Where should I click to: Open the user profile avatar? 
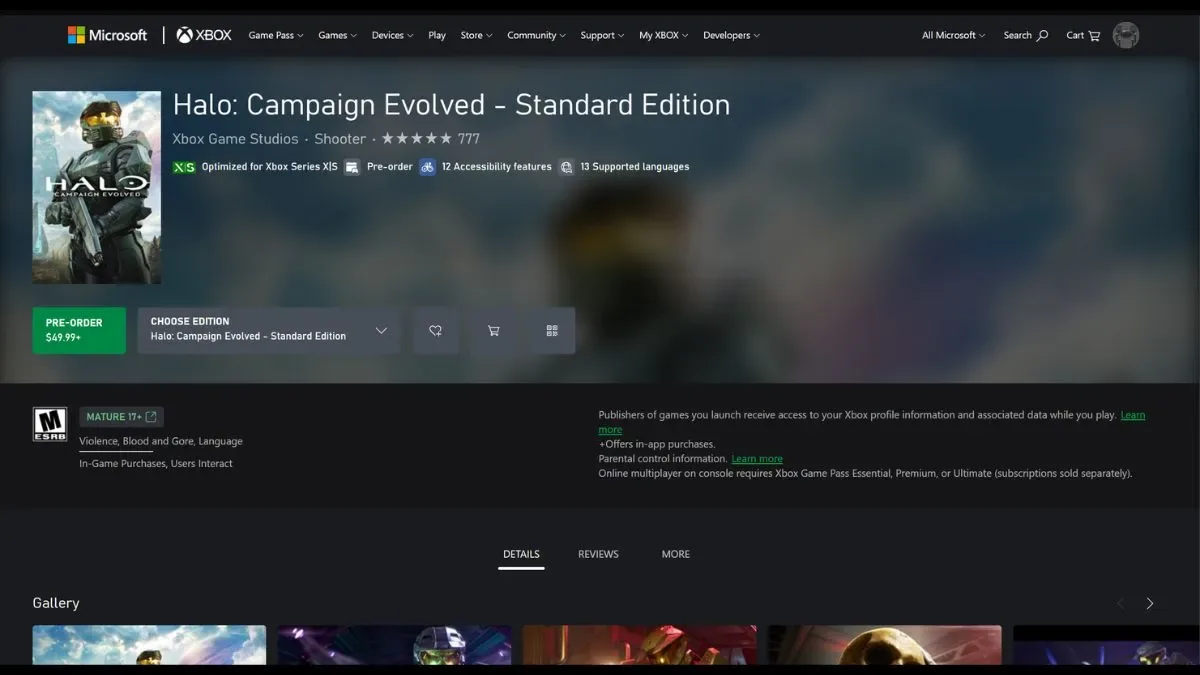(1126, 35)
